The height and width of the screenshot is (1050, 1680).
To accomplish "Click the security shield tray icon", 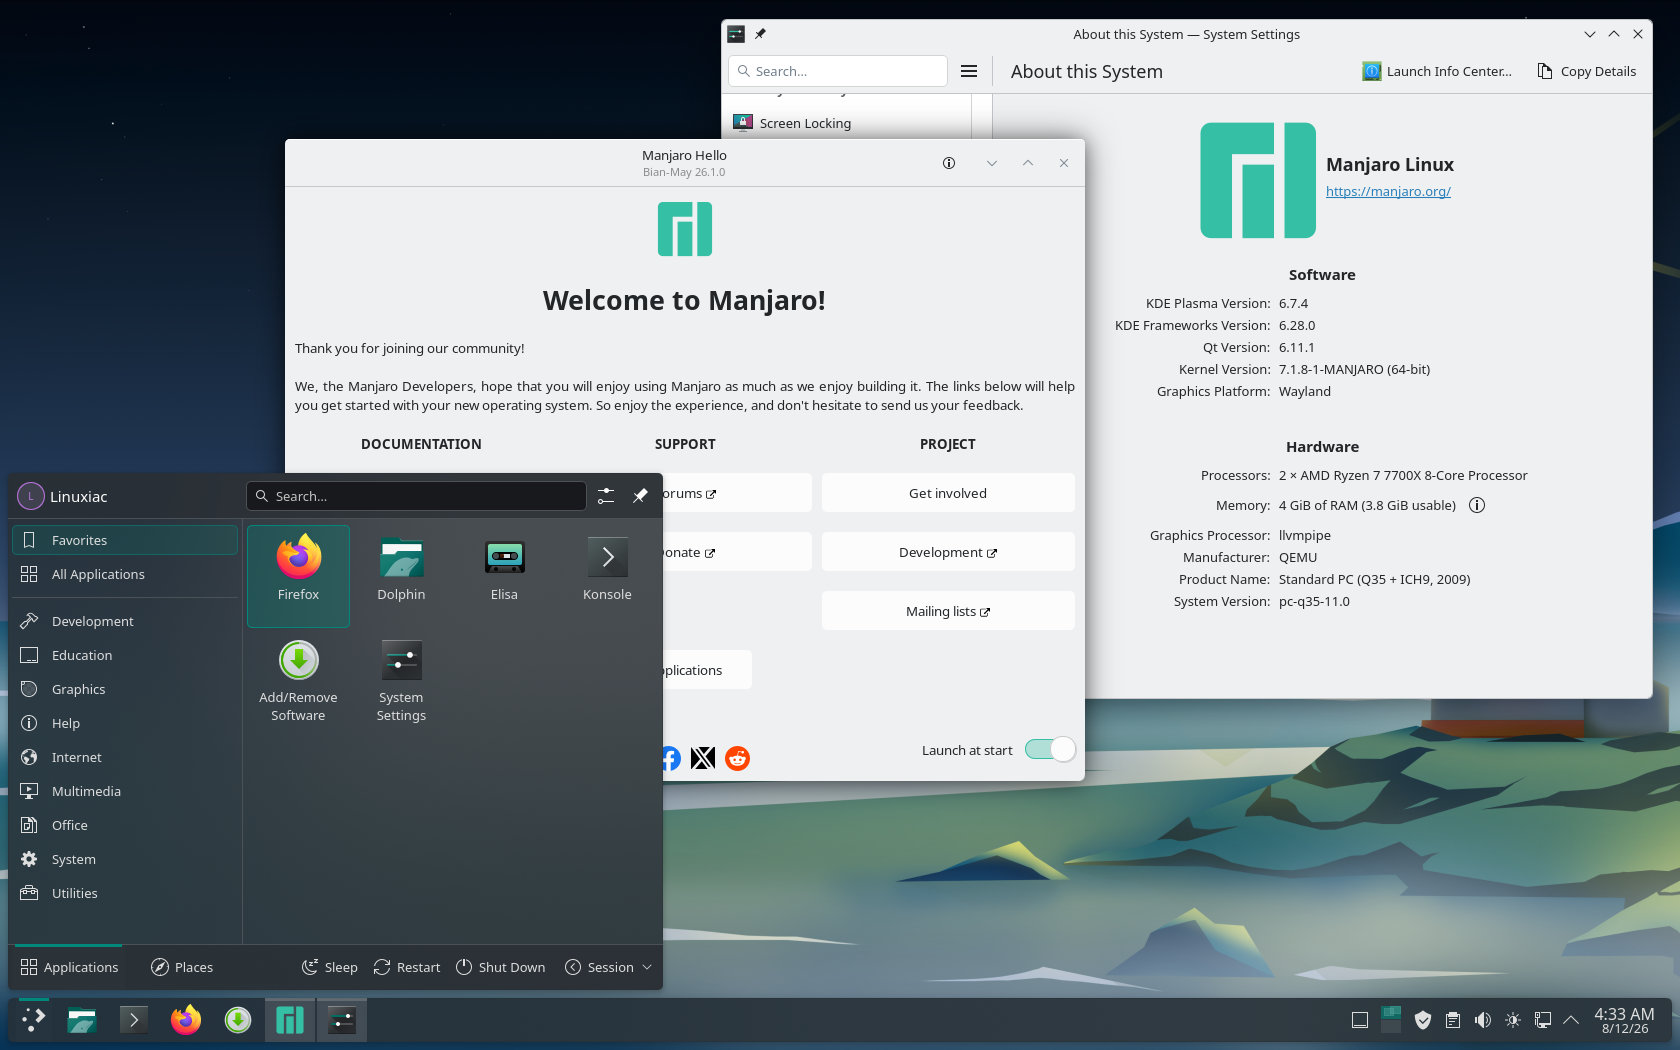I will click(x=1423, y=1020).
